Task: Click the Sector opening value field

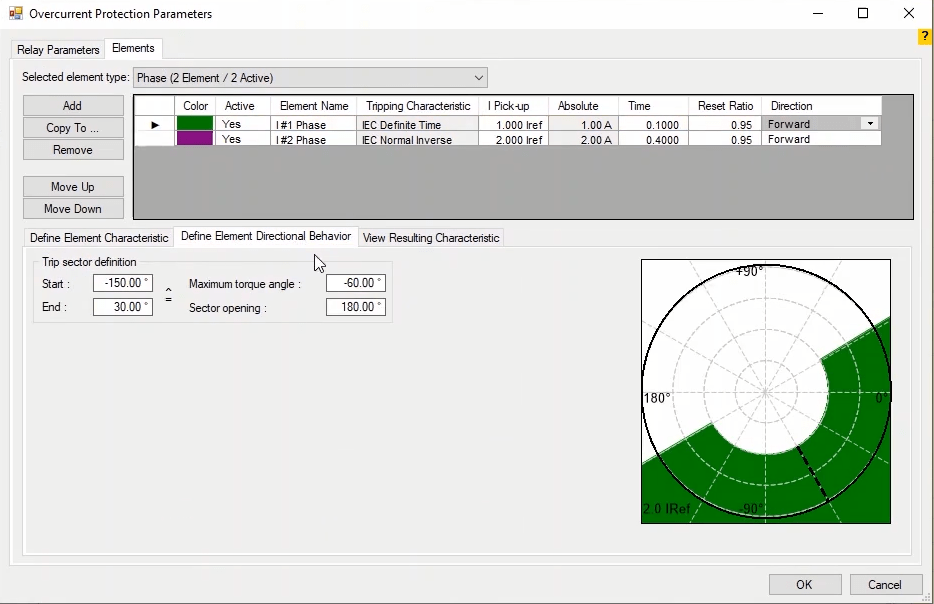Action: coord(356,308)
